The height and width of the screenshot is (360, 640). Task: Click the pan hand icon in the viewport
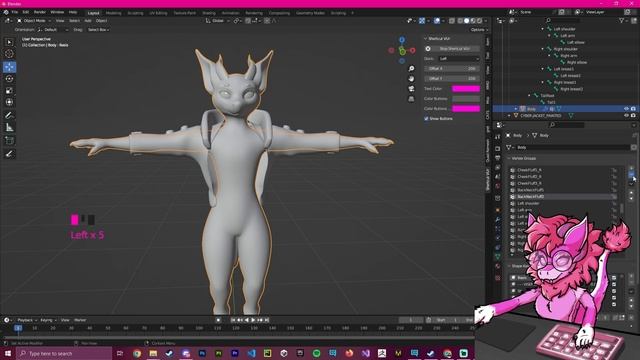click(411, 78)
